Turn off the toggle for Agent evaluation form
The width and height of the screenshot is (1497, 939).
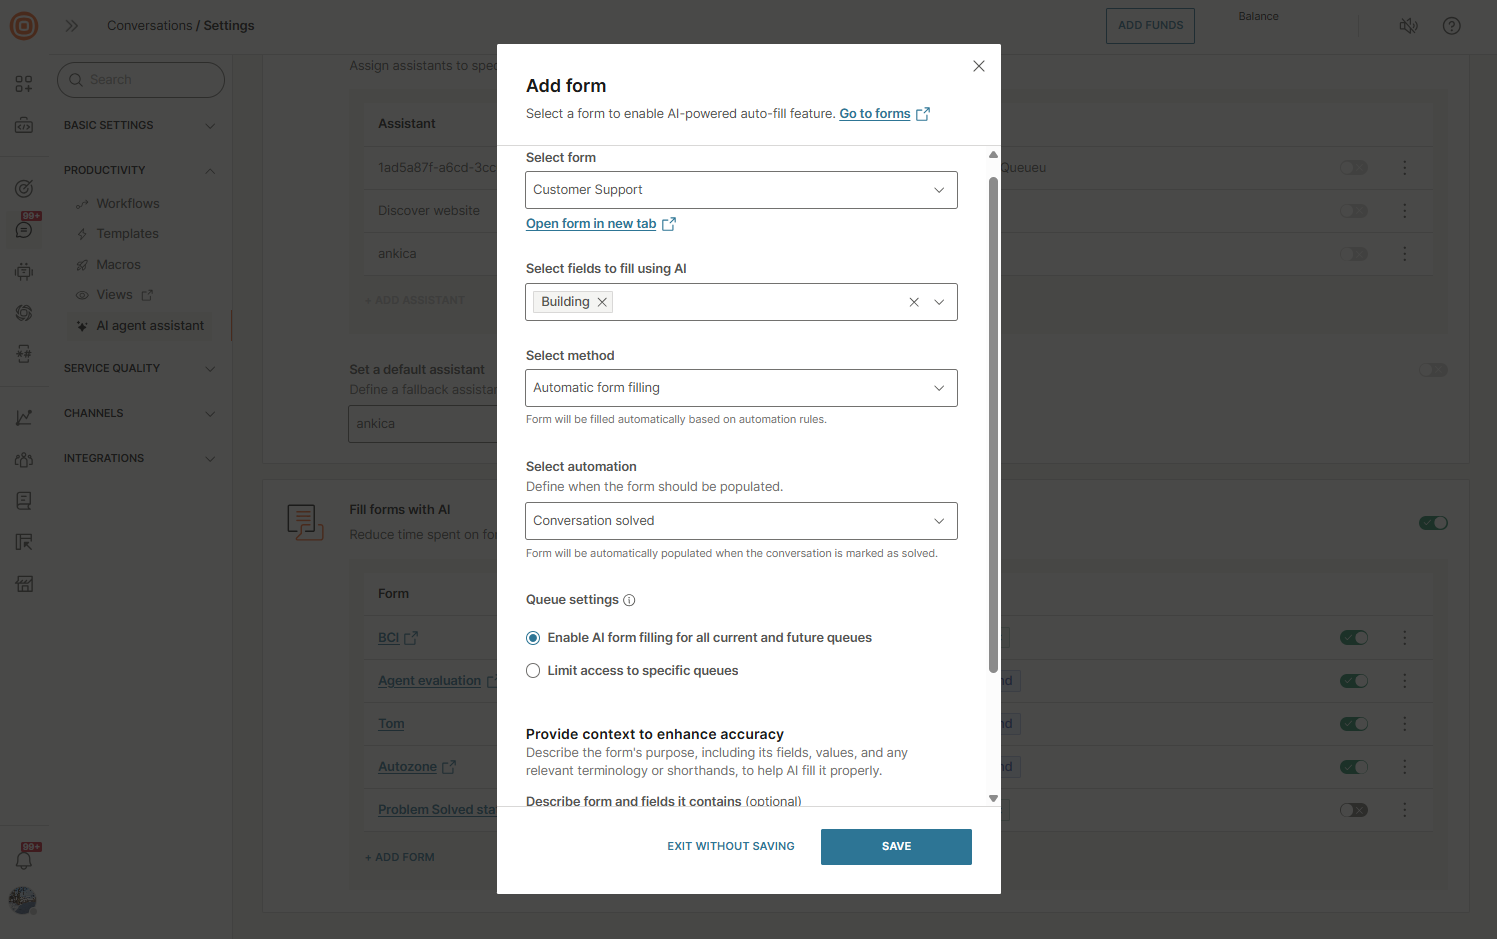1353,680
